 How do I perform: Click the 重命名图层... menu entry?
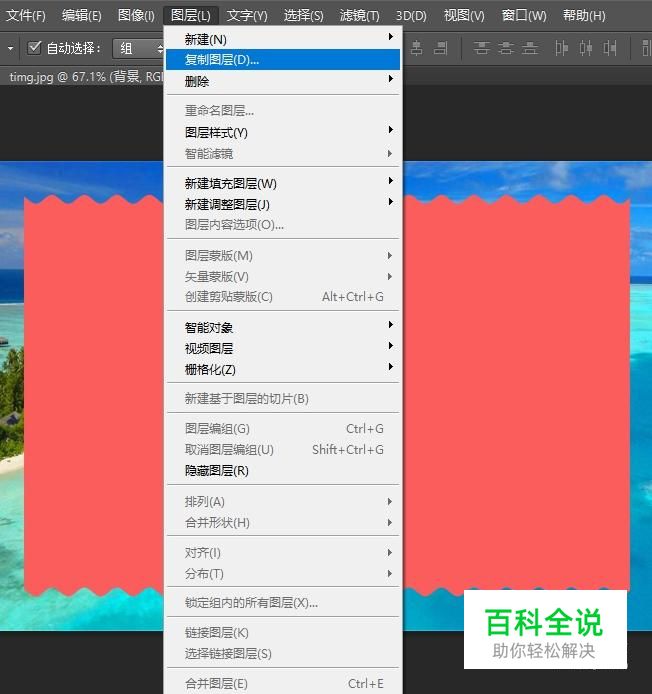tap(283, 111)
